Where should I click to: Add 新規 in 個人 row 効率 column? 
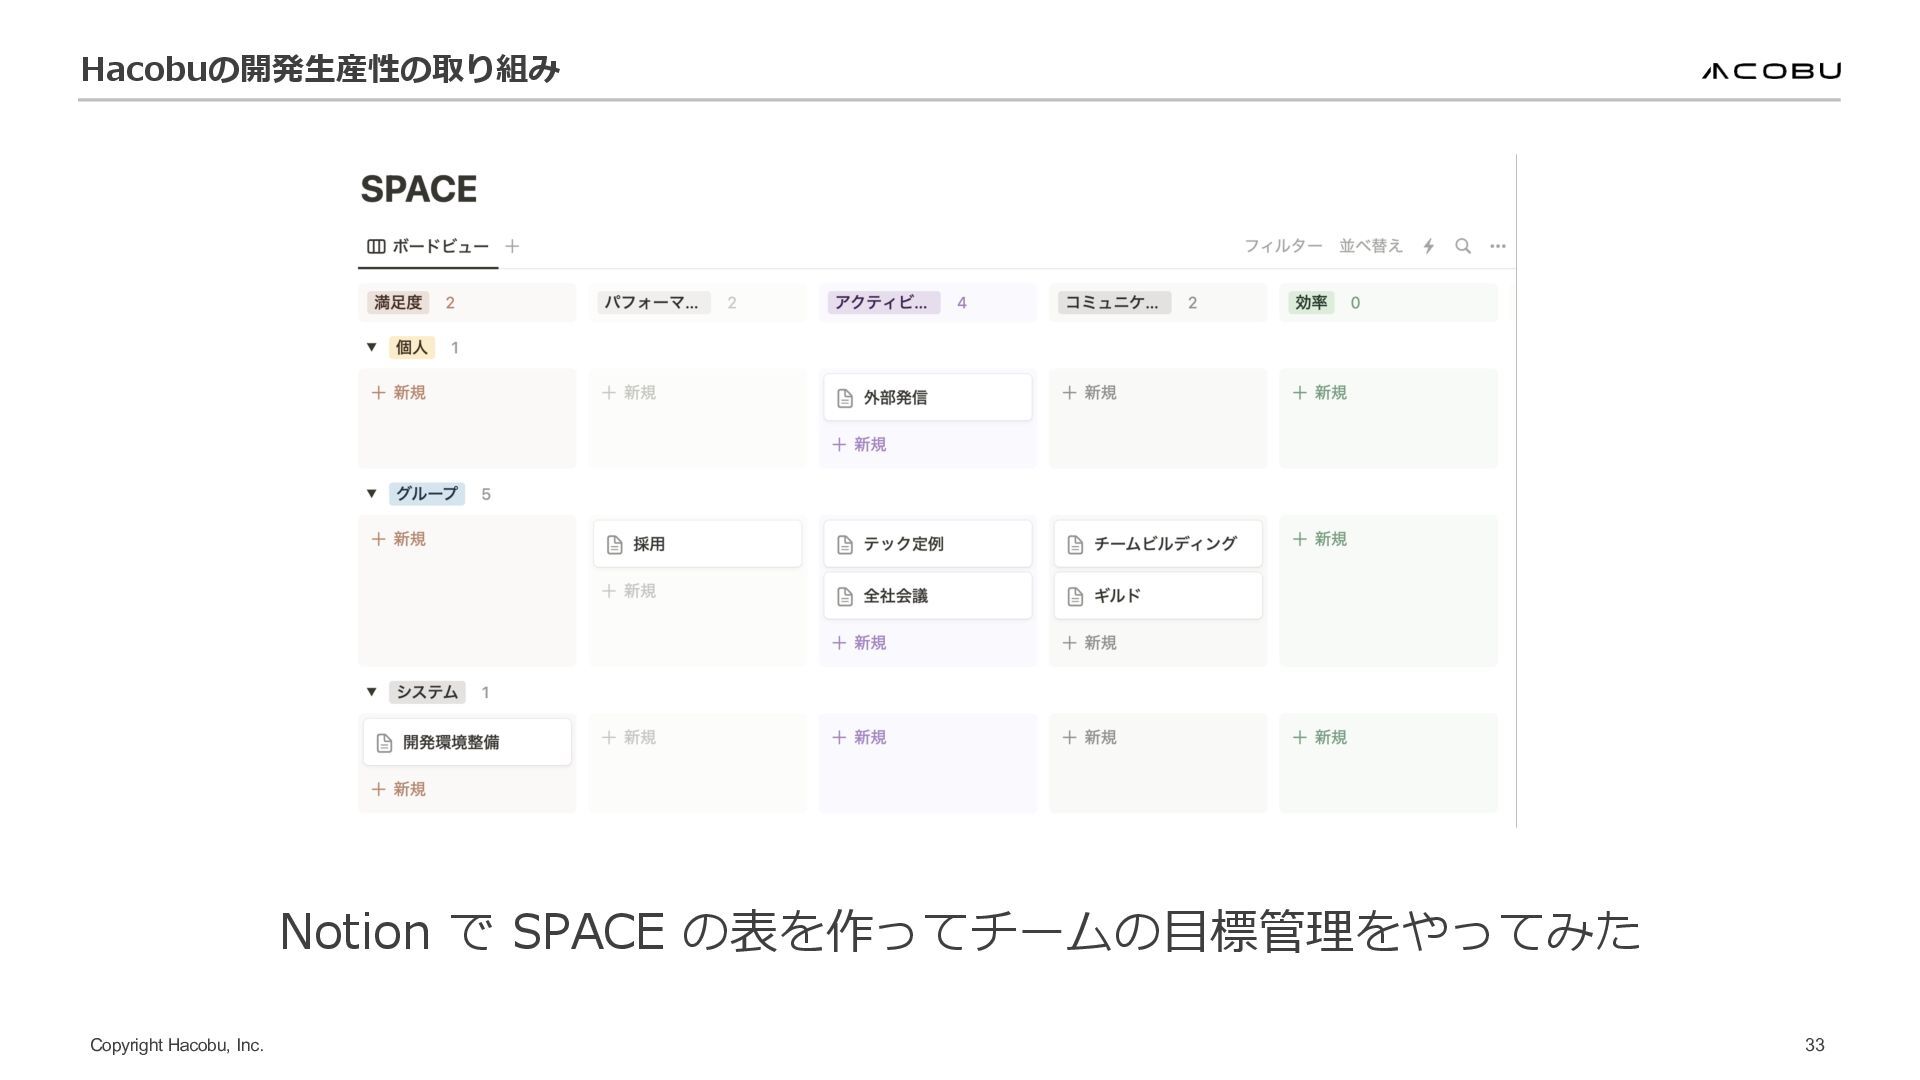pyautogui.click(x=1319, y=393)
